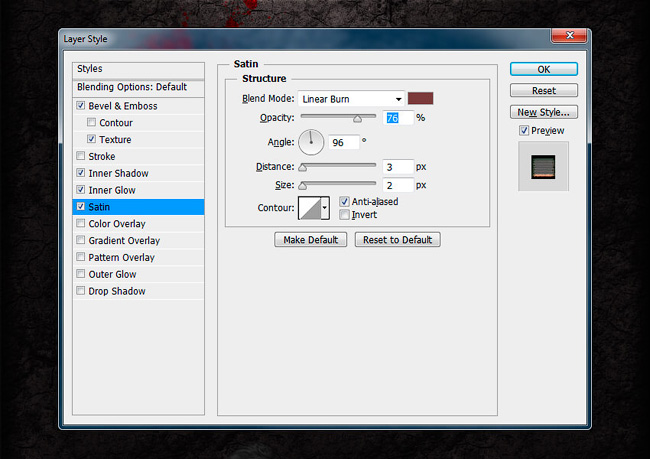Enable the Contour sub-effect checkbox

tap(92, 122)
